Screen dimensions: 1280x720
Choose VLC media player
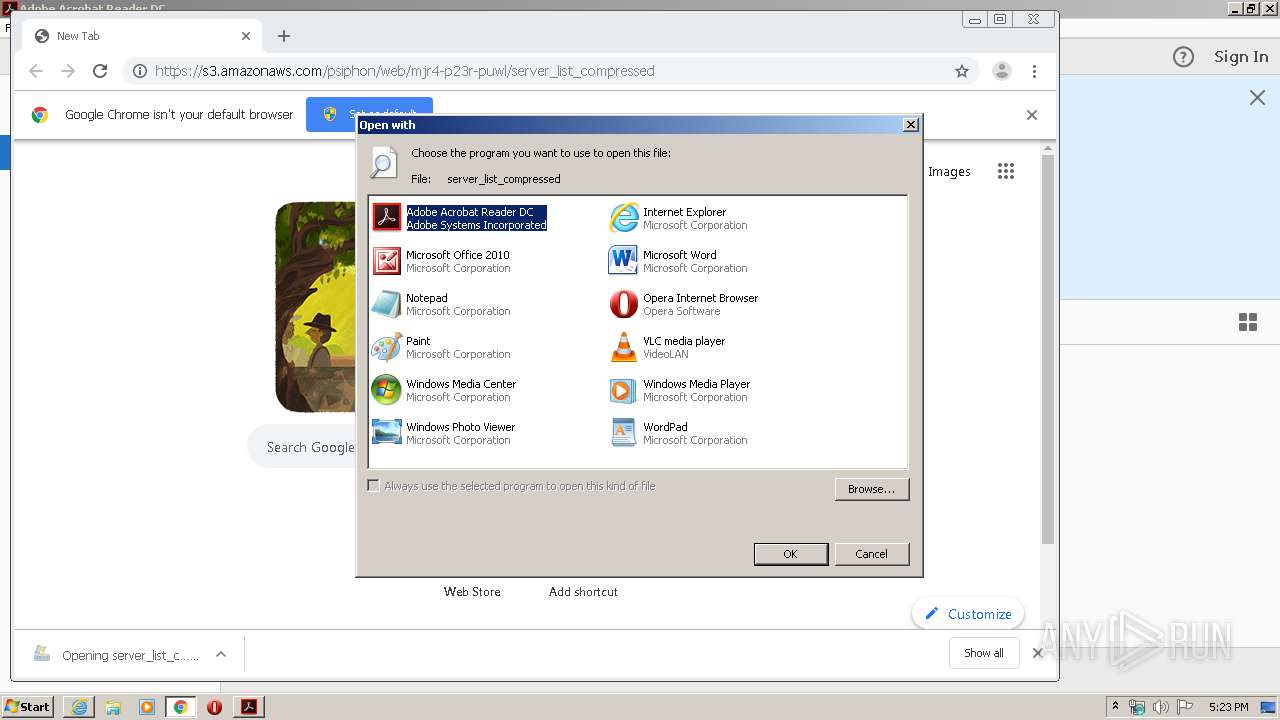(667, 347)
